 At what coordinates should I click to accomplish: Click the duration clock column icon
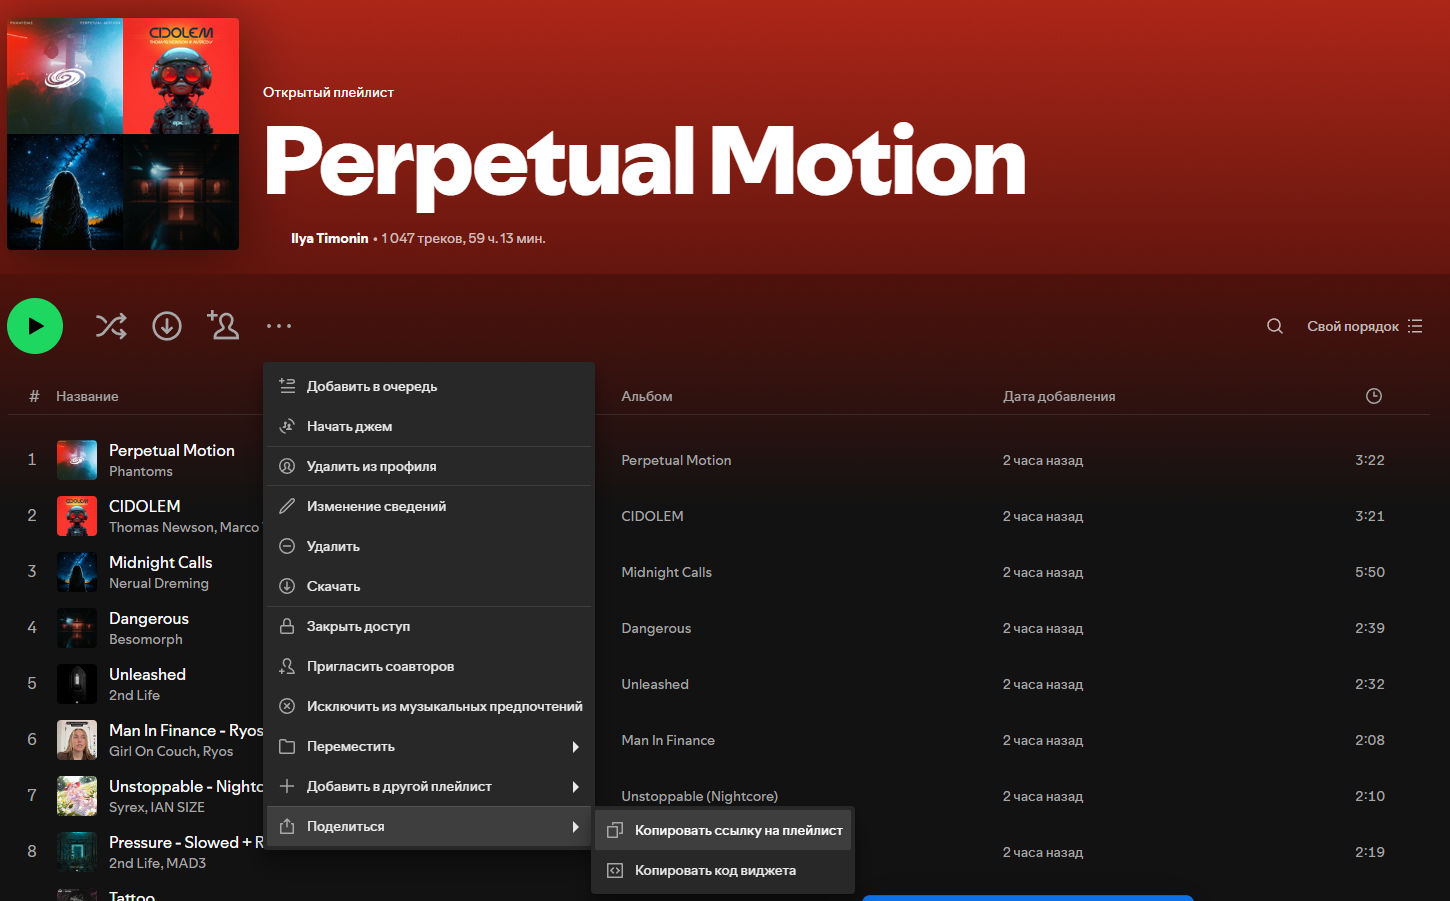tap(1374, 396)
